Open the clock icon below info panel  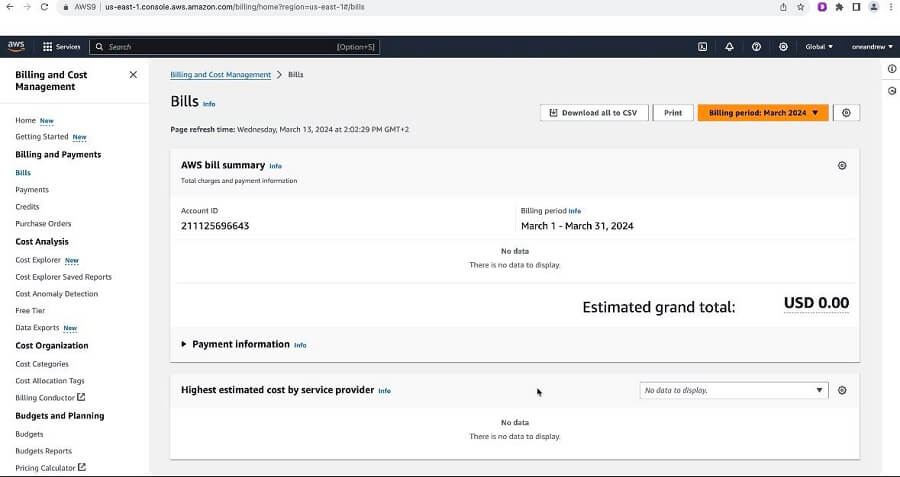pos(892,91)
